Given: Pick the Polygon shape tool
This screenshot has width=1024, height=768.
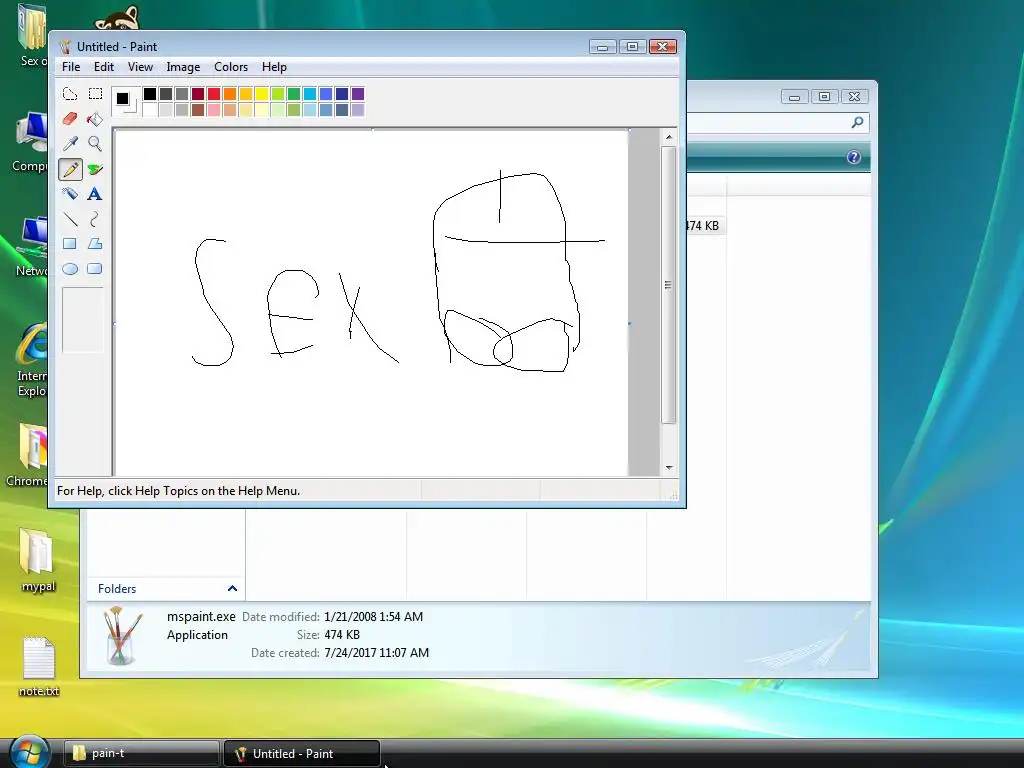Looking at the screenshot, I should (95, 244).
